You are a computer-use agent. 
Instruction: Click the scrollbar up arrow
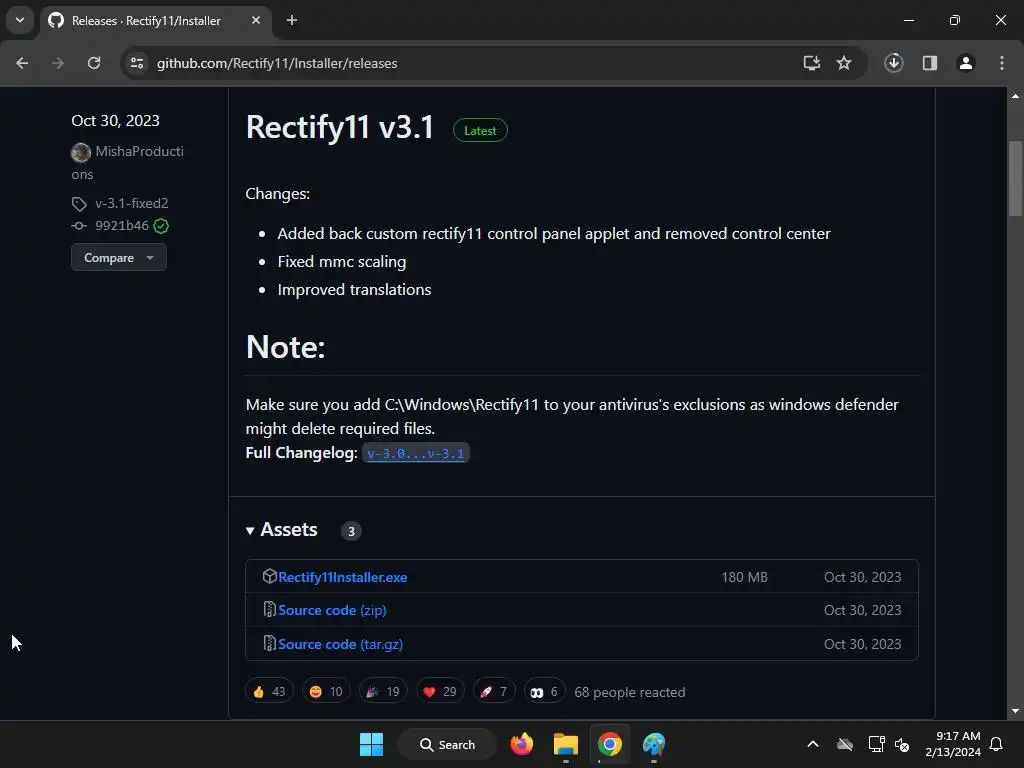tap(1015, 96)
